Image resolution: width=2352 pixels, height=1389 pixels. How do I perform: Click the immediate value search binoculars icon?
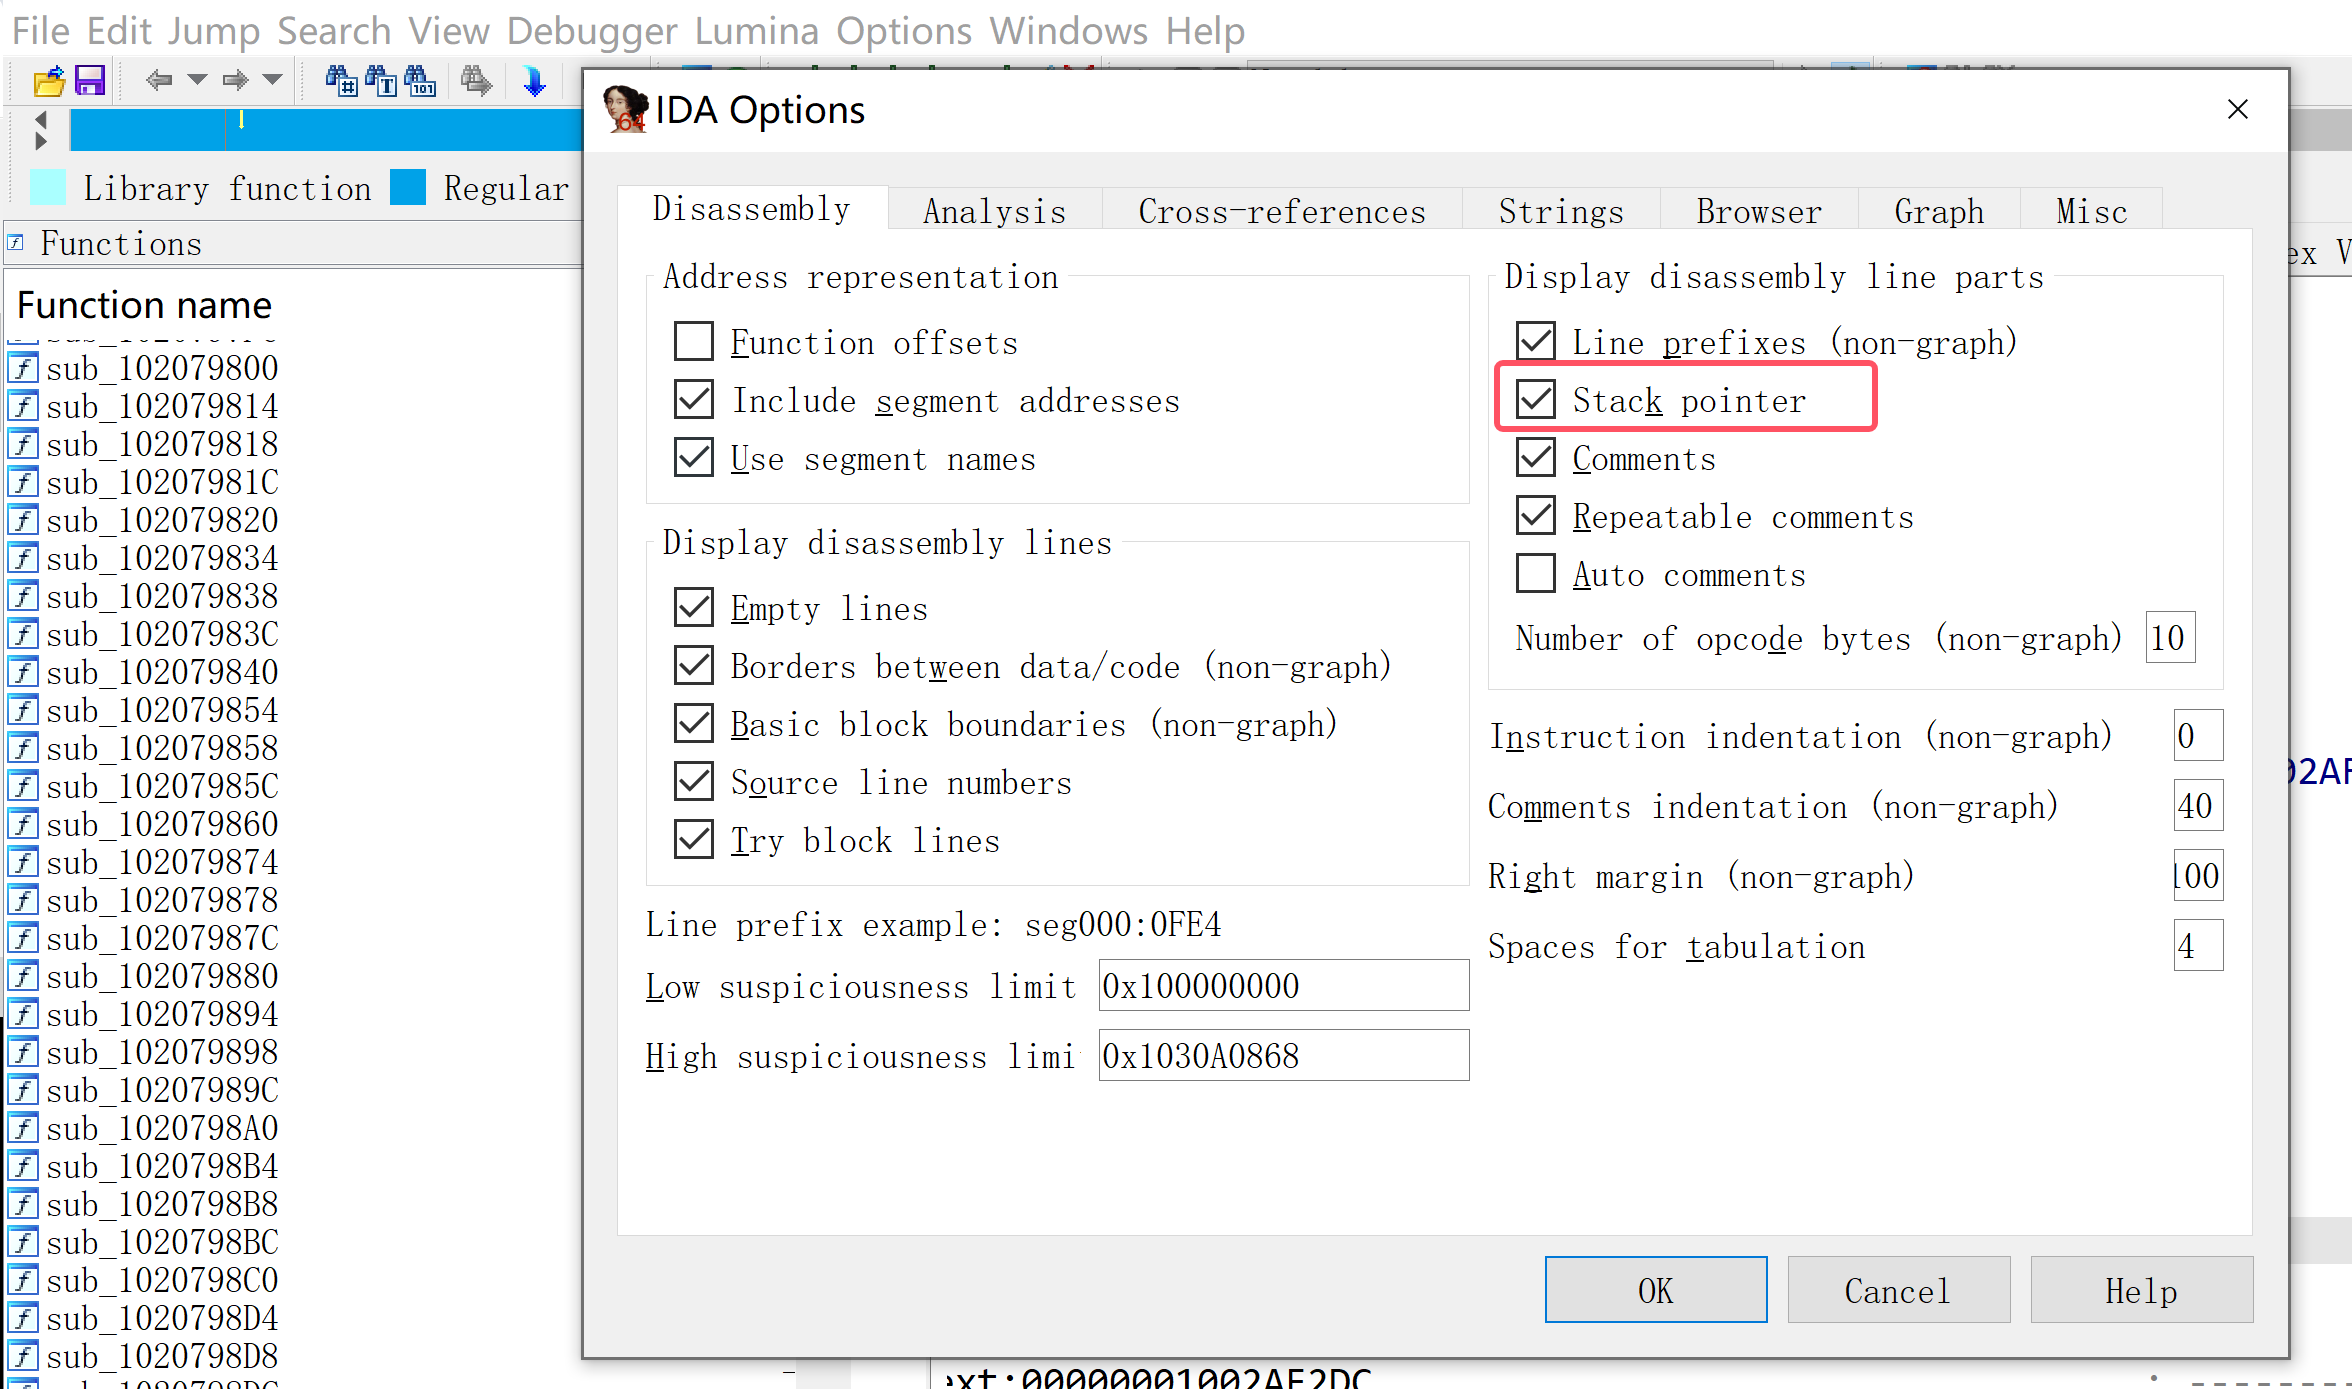[341, 80]
